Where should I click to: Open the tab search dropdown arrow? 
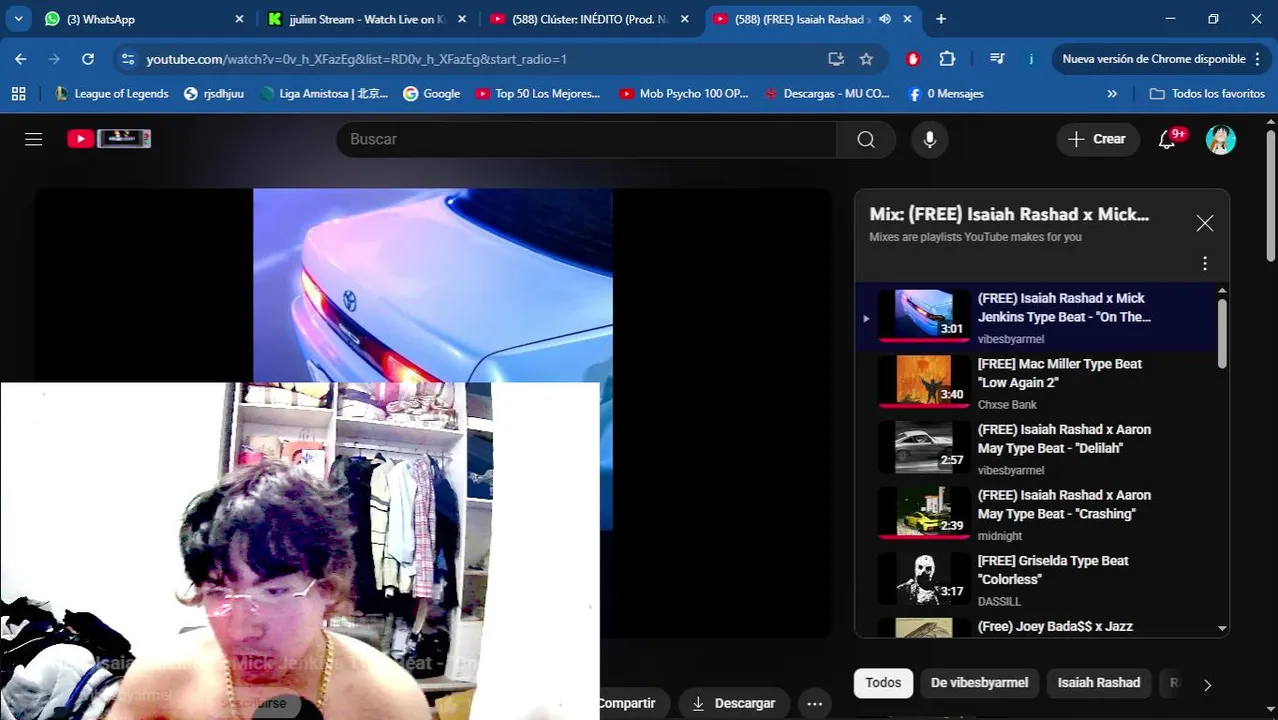click(x=18, y=19)
